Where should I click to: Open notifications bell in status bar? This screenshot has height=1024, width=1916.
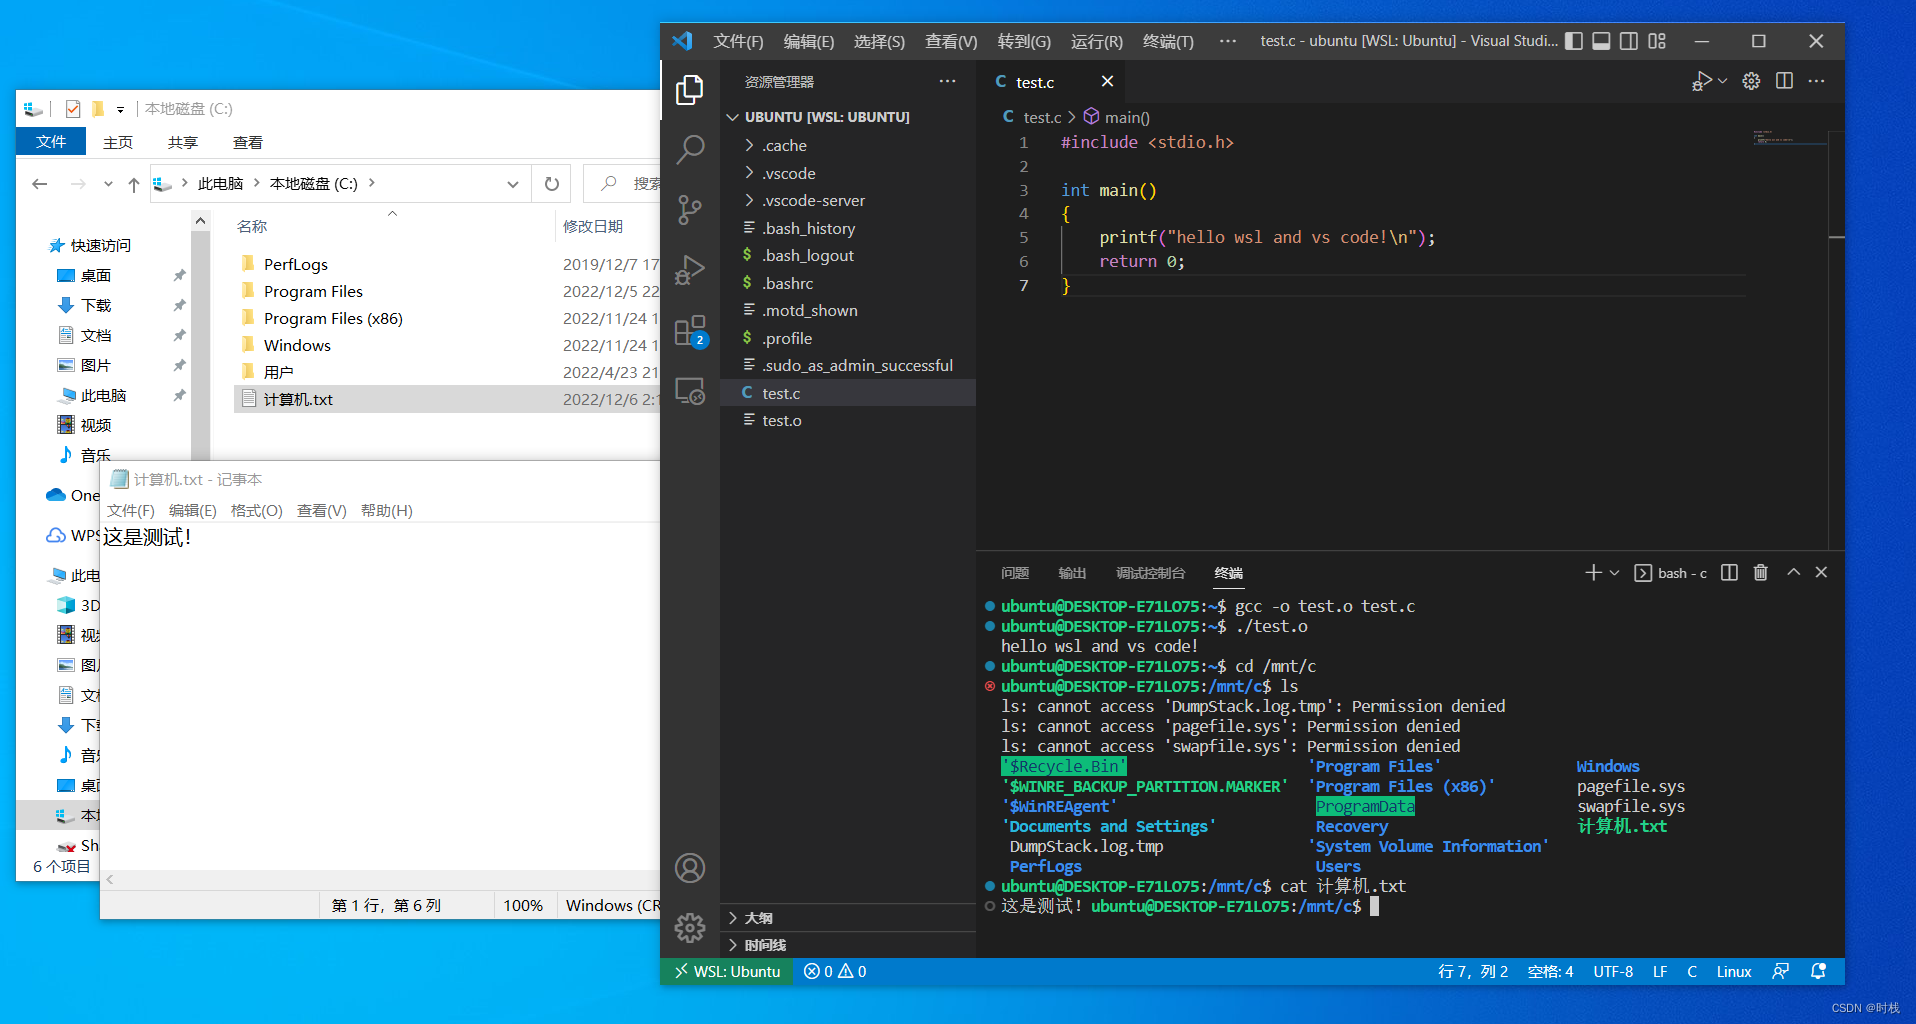(1818, 971)
